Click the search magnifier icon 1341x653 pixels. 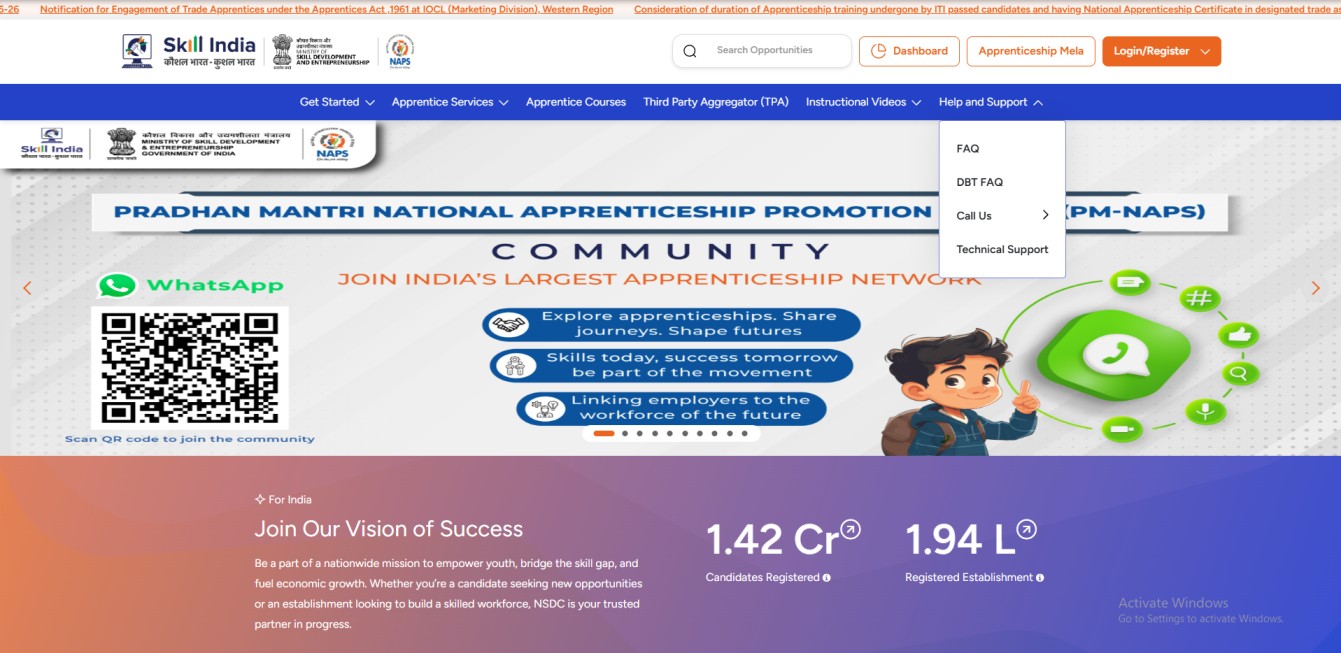(x=690, y=50)
